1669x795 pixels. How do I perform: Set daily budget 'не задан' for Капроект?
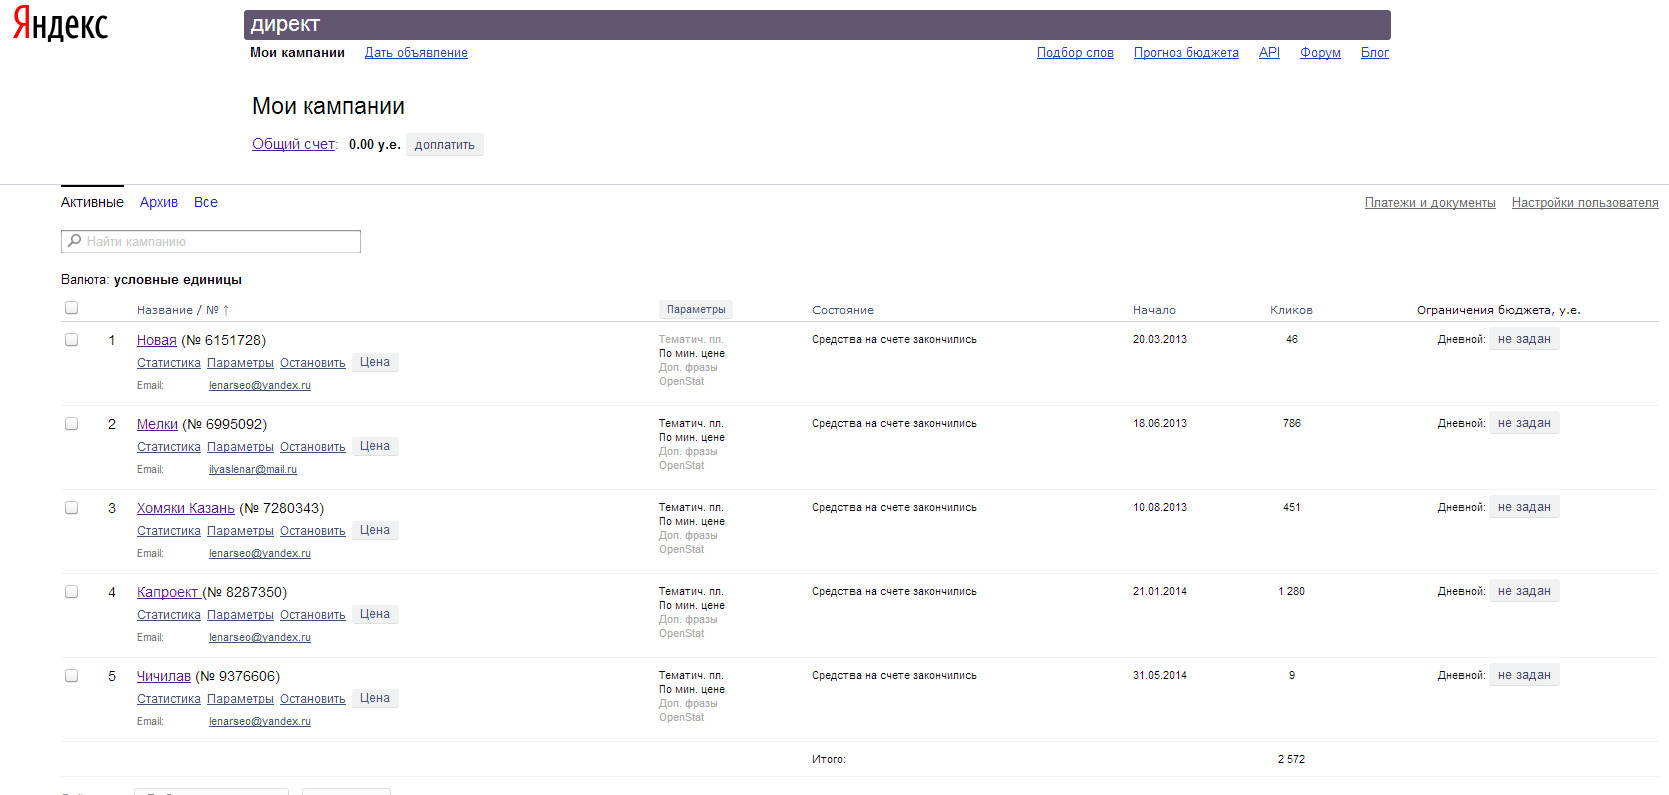[x=1524, y=591]
